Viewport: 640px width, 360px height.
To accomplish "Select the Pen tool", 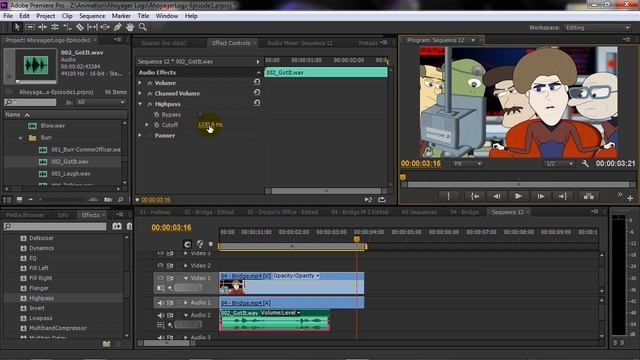I will (x=118, y=27).
